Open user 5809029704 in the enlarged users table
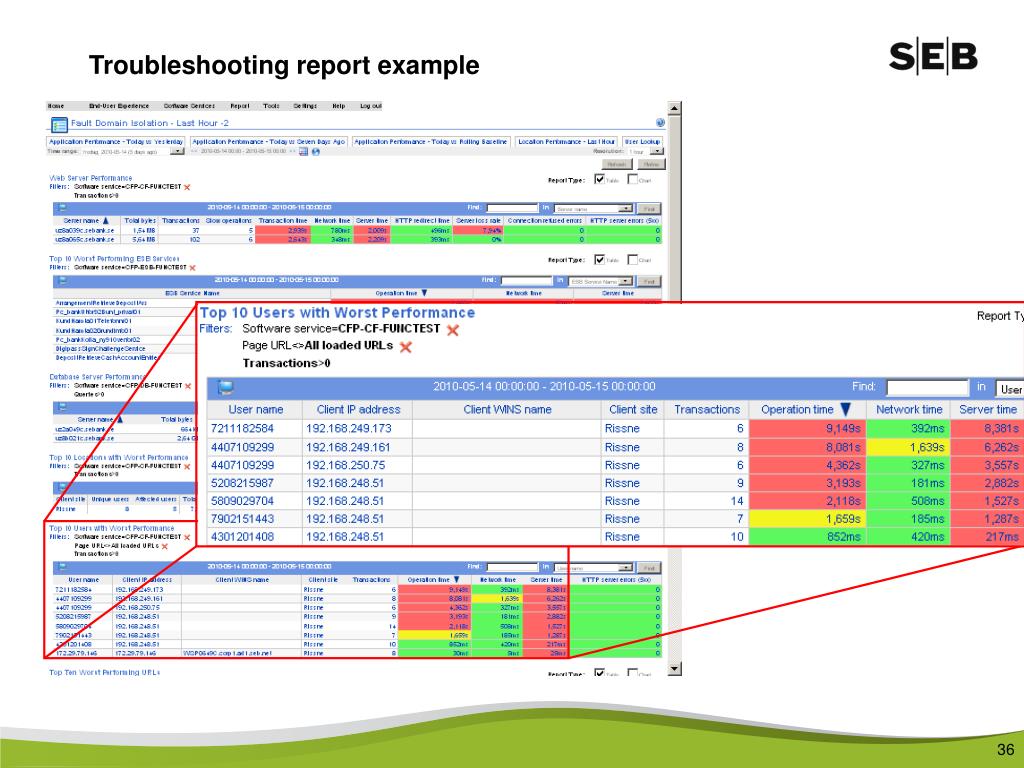Screen dimensions: 1024x768 pos(242,502)
